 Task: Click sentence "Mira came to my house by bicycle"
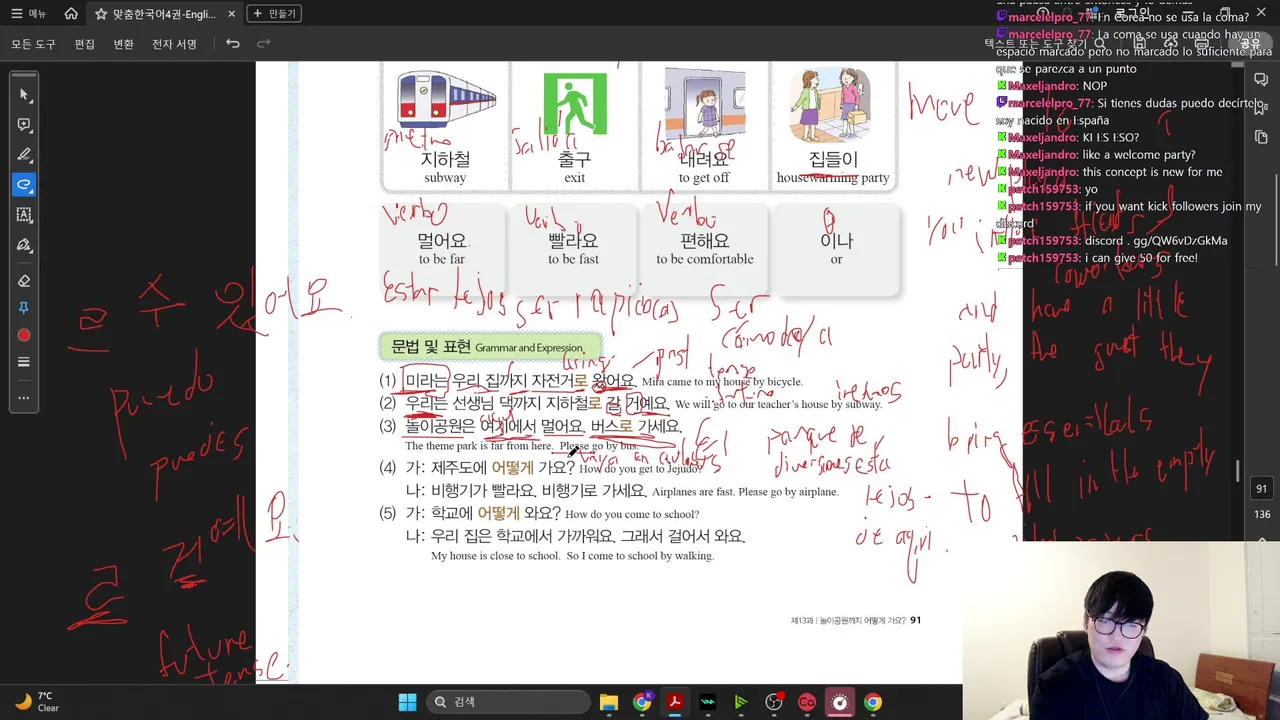click(722, 382)
